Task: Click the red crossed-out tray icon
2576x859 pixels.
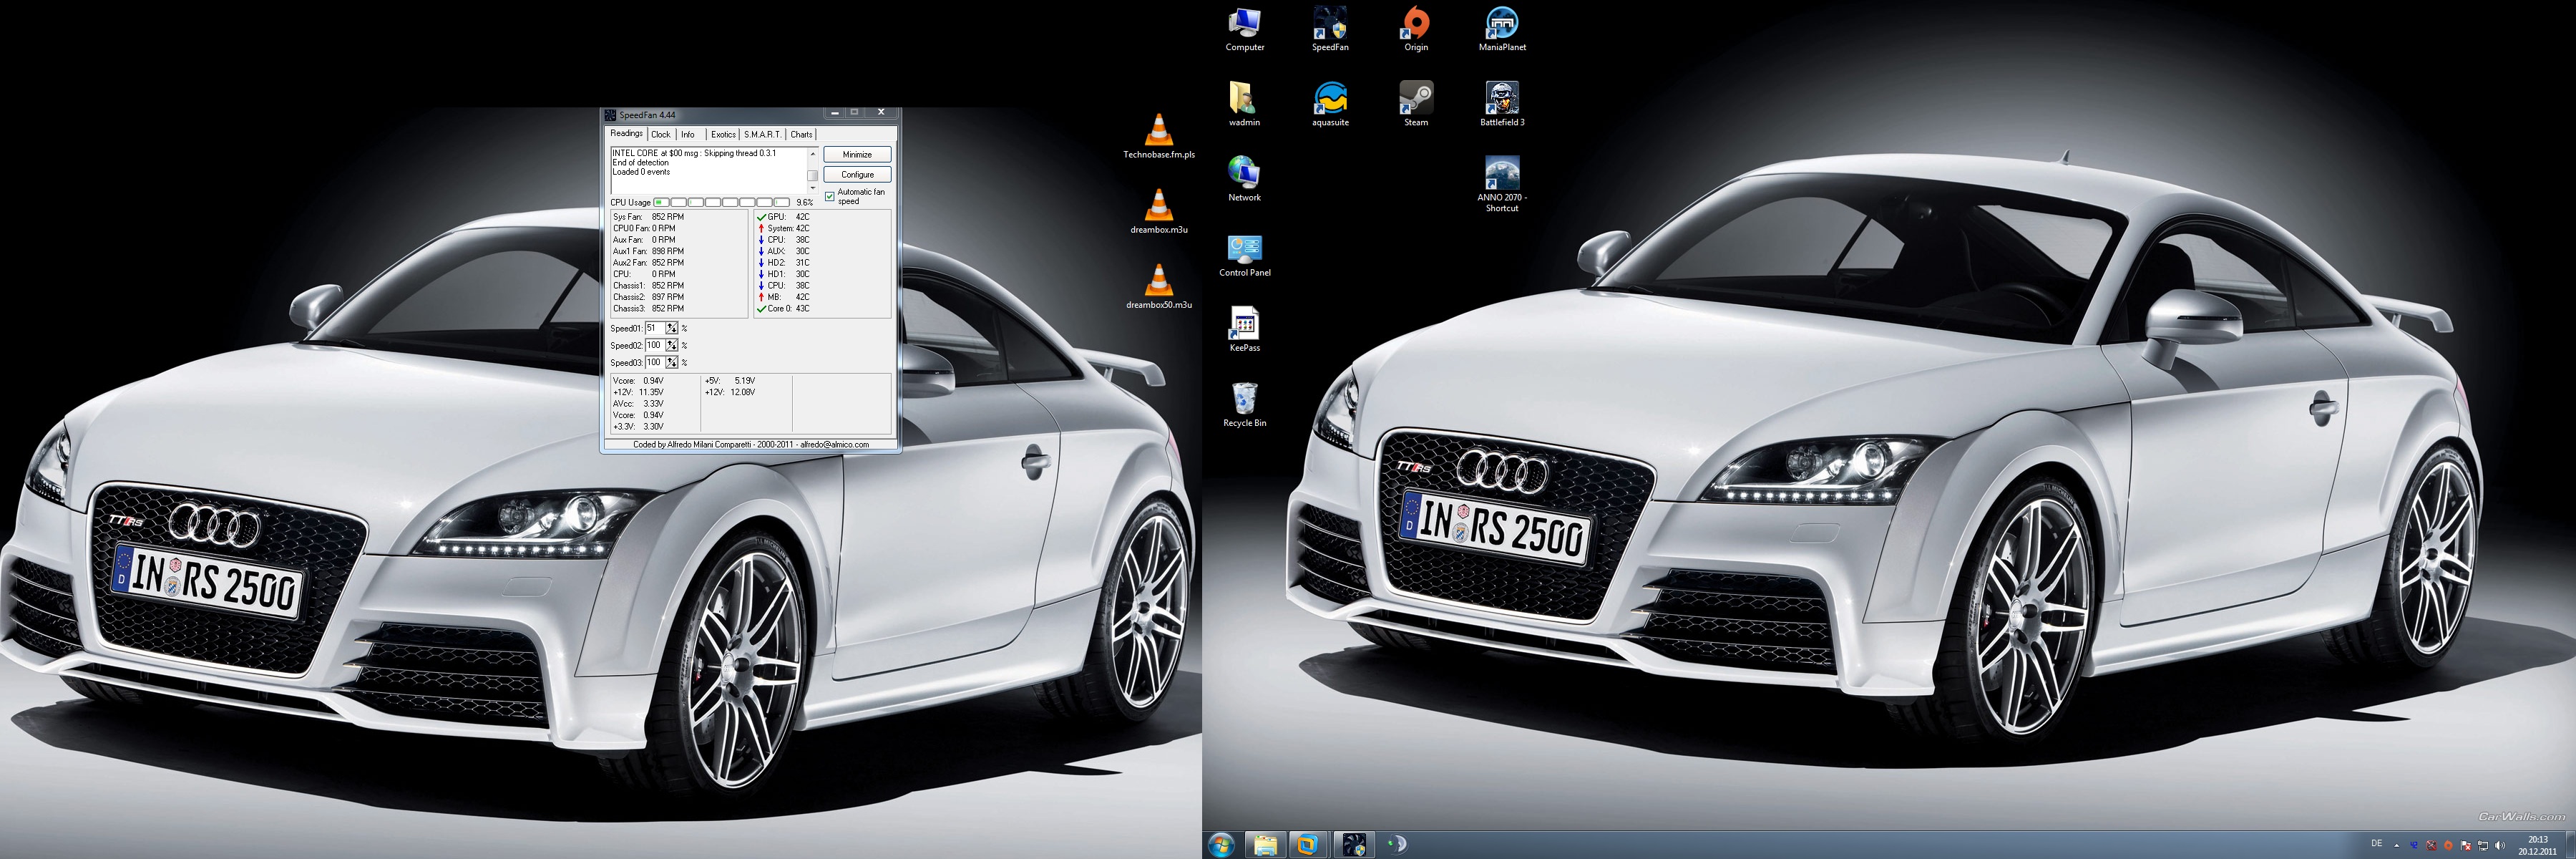Action: point(2431,846)
